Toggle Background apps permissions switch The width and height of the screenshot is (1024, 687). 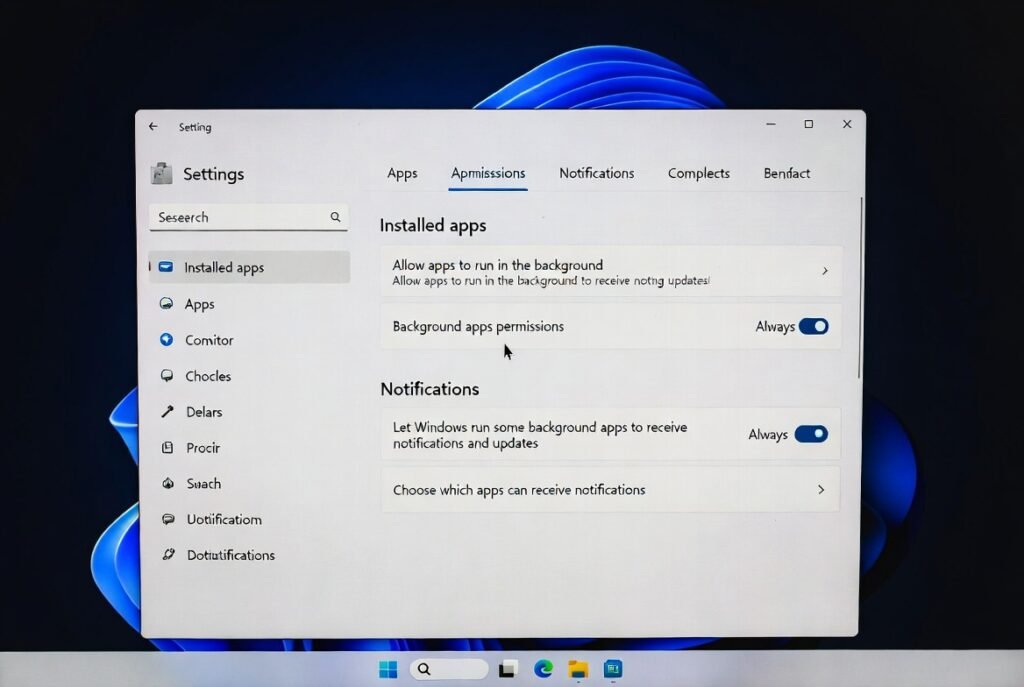[813, 326]
